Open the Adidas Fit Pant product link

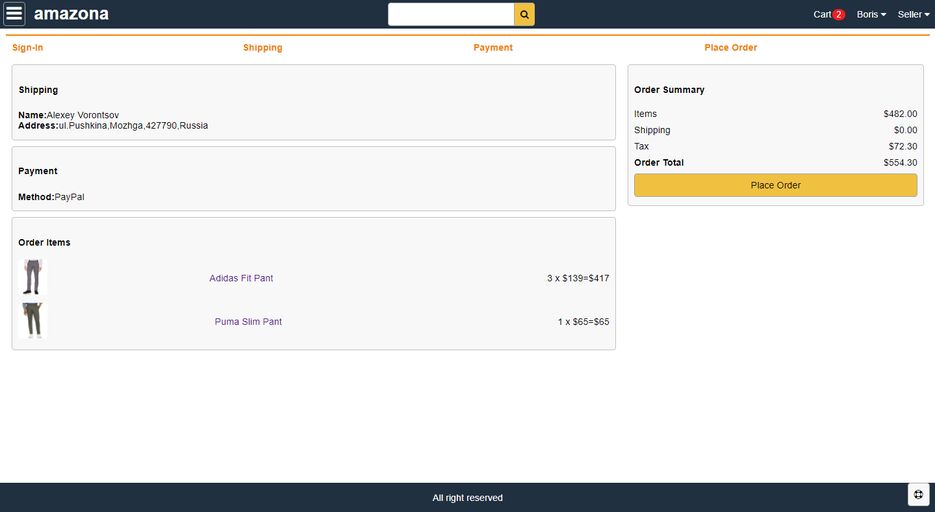[241, 278]
